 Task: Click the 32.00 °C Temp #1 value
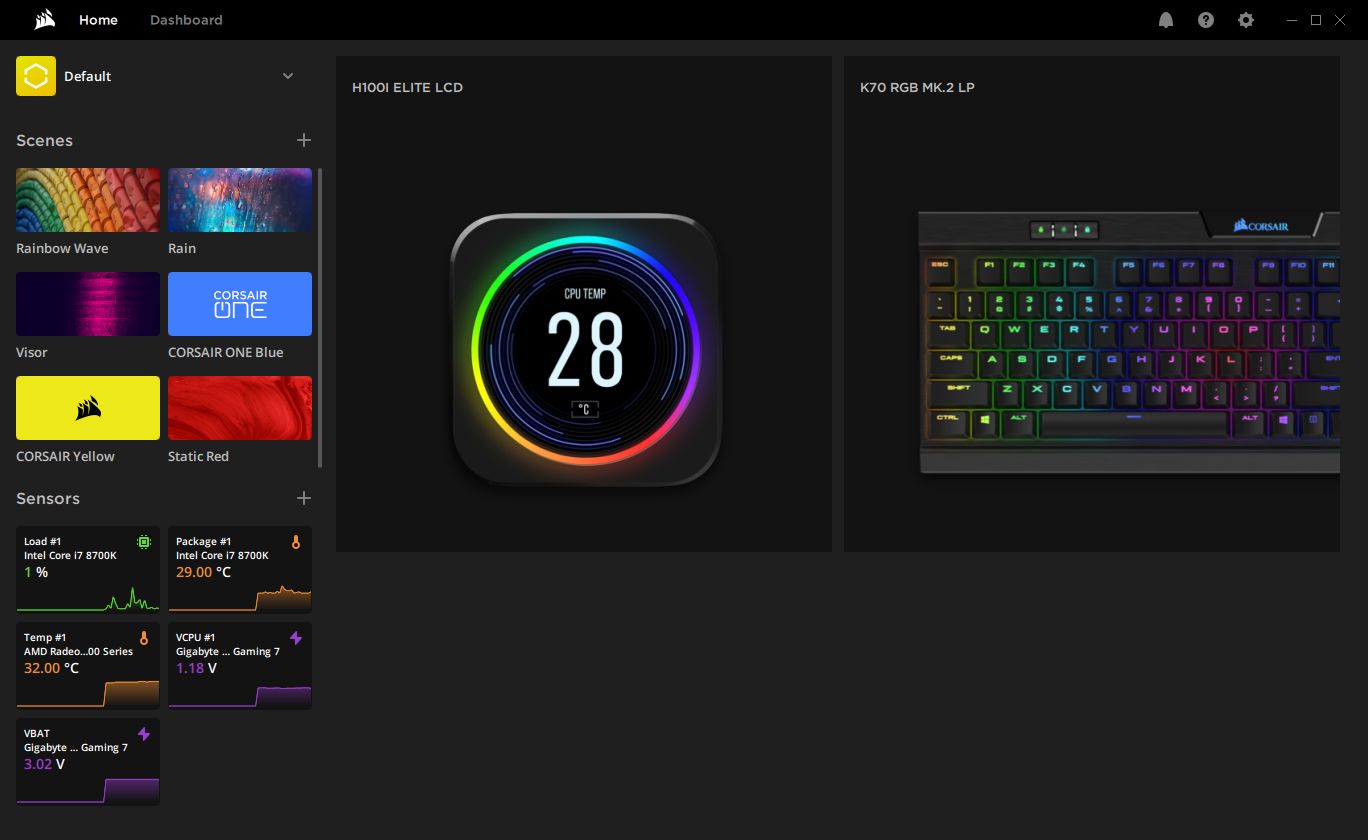[x=51, y=668]
